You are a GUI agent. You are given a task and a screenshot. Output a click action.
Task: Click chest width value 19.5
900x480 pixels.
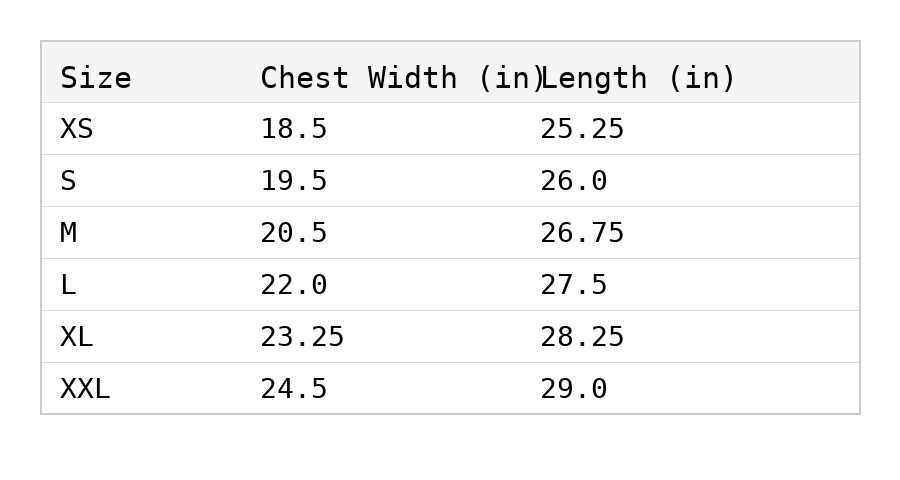tap(294, 182)
